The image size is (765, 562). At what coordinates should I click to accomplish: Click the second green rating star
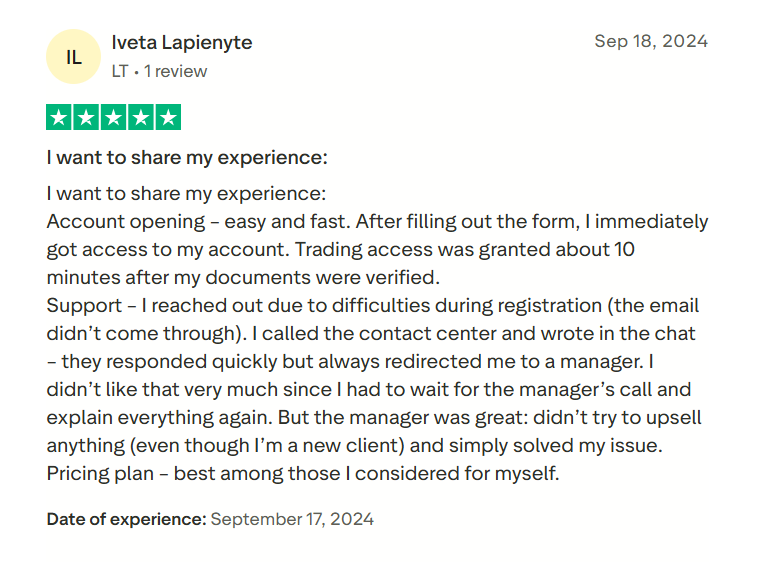(86, 118)
